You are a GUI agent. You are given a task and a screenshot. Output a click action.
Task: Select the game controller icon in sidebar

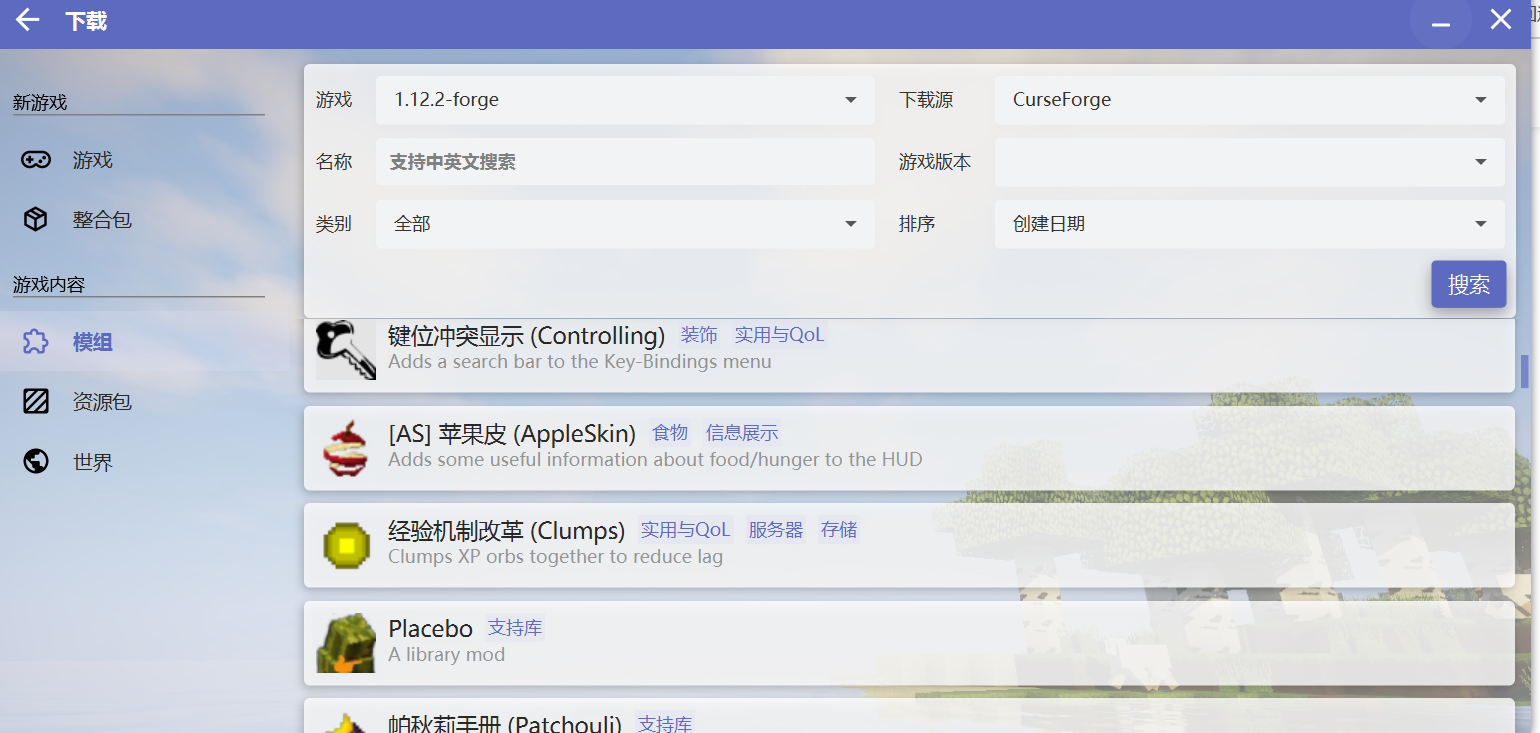pos(35,159)
